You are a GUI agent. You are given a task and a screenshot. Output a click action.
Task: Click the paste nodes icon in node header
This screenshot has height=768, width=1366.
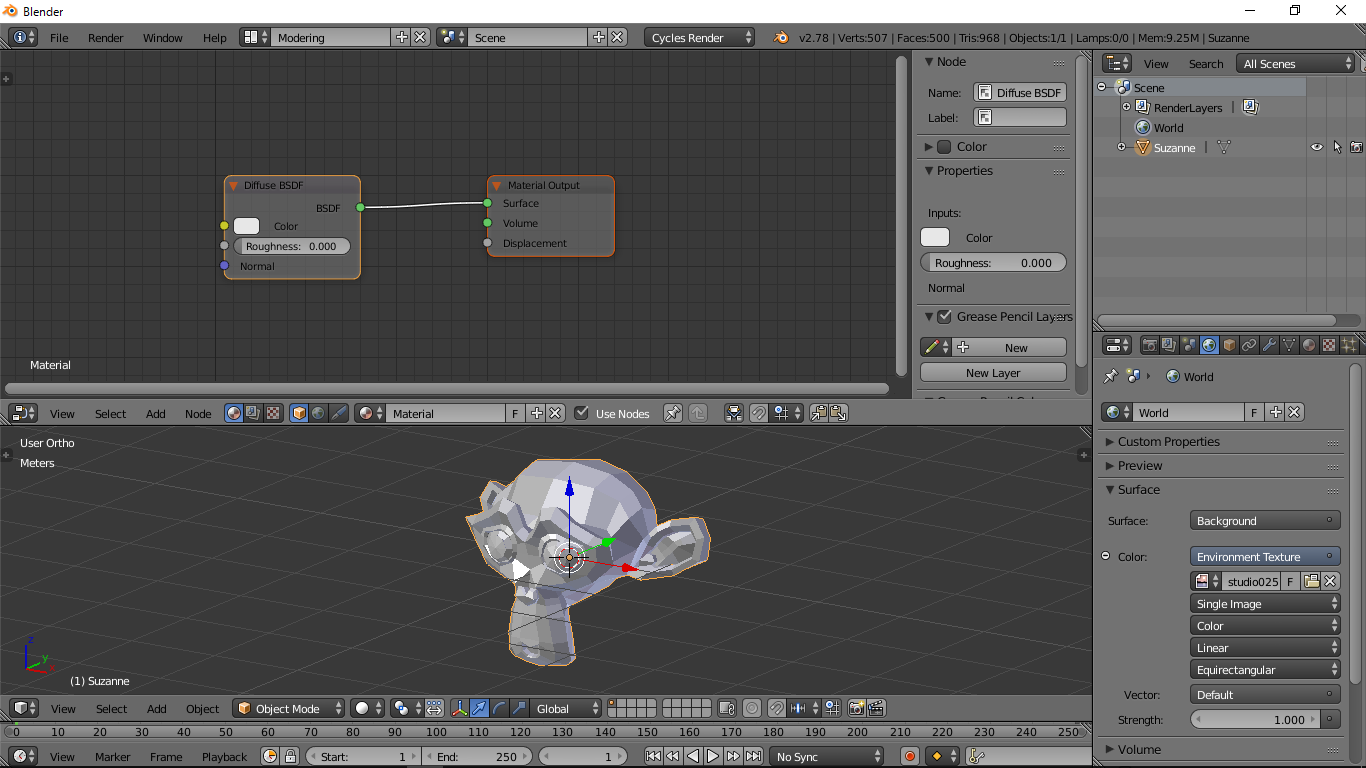838,413
